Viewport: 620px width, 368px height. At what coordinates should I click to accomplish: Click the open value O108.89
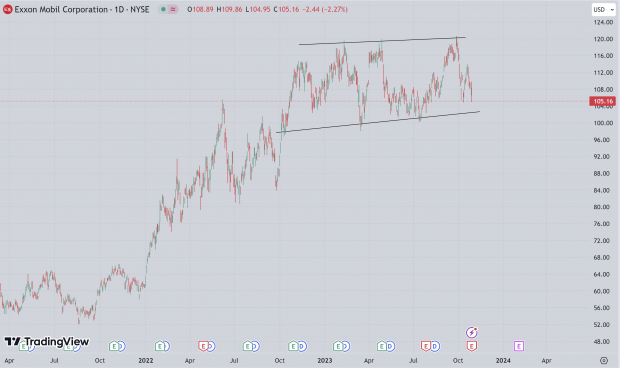click(x=200, y=9)
